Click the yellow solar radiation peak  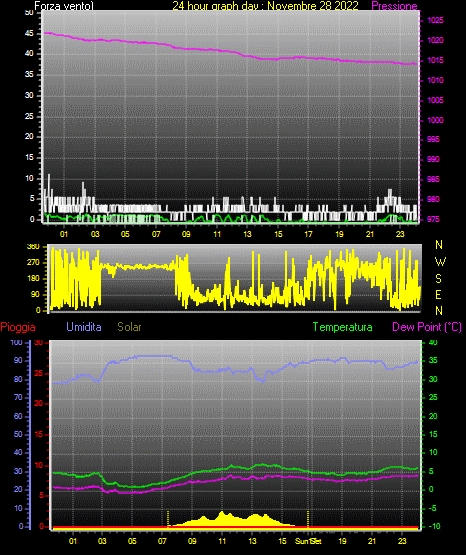pyautogui.click(x=222, y=513)
